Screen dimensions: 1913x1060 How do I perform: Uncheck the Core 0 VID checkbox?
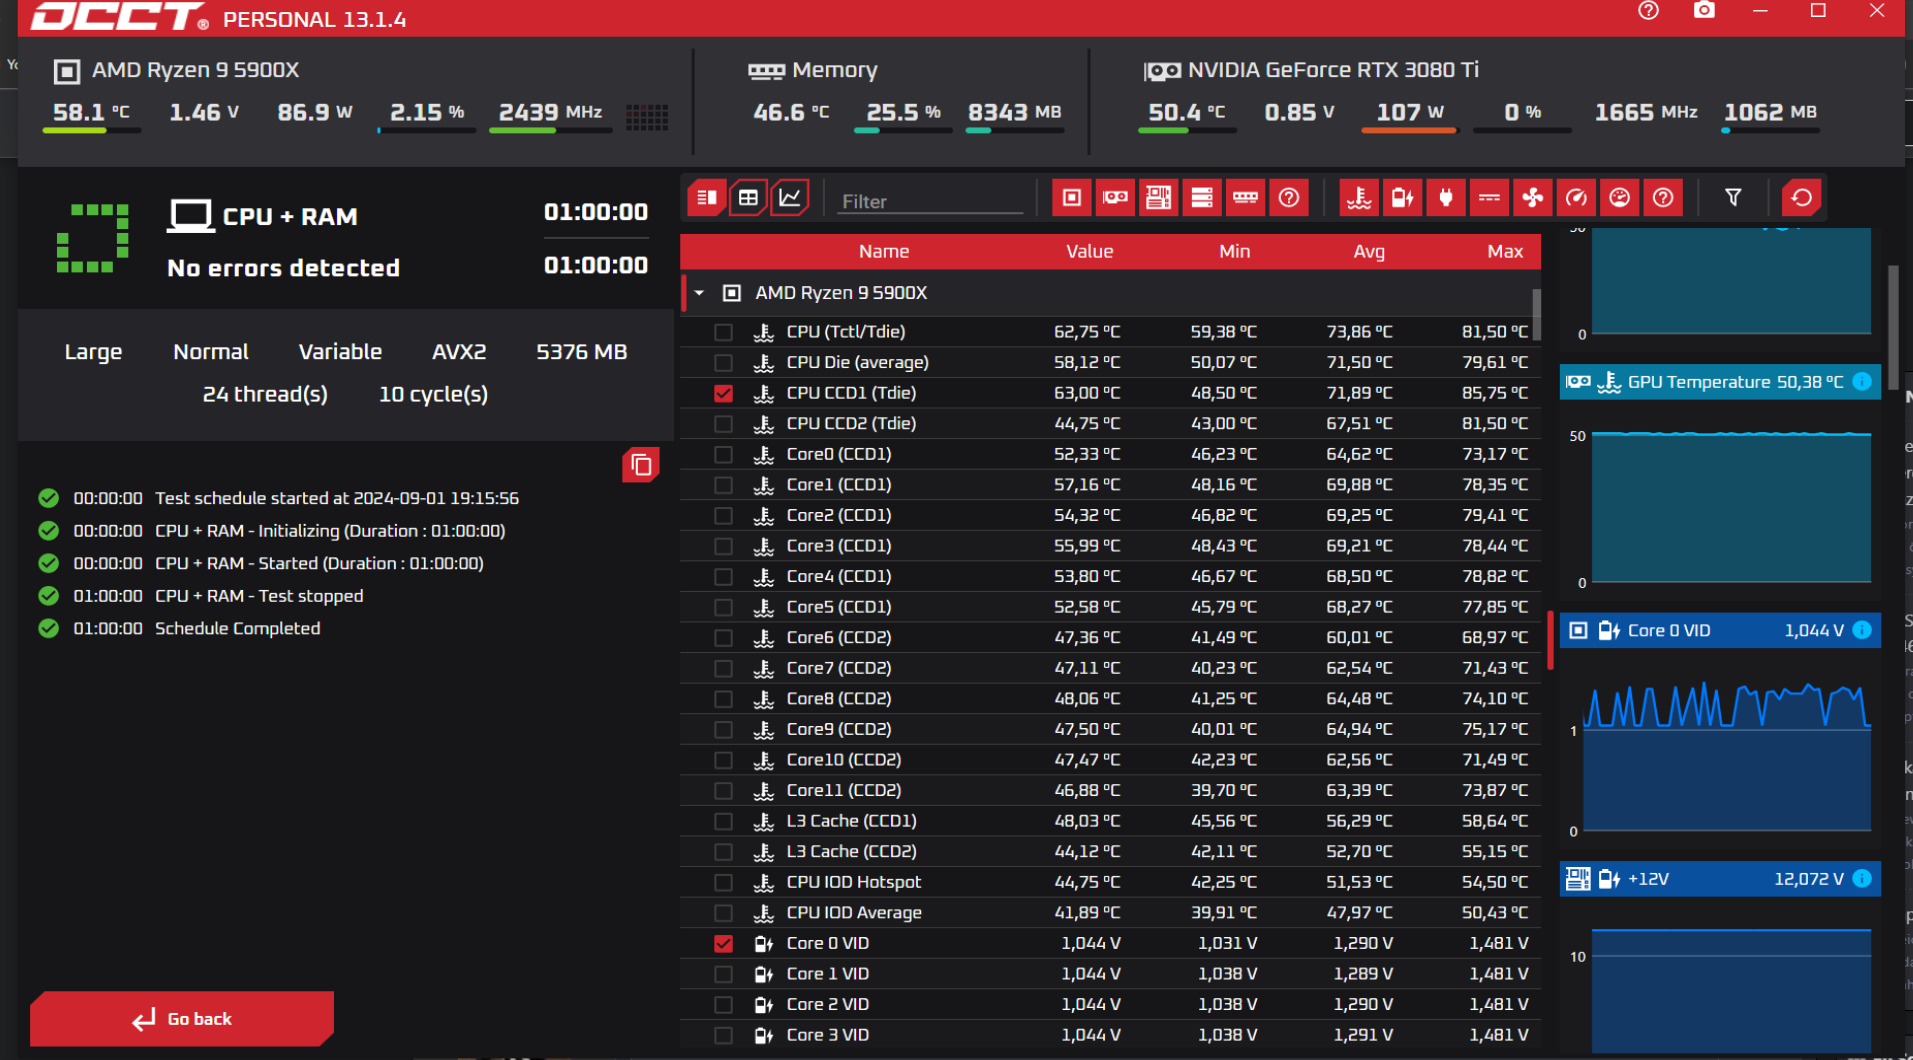(723, 943)
